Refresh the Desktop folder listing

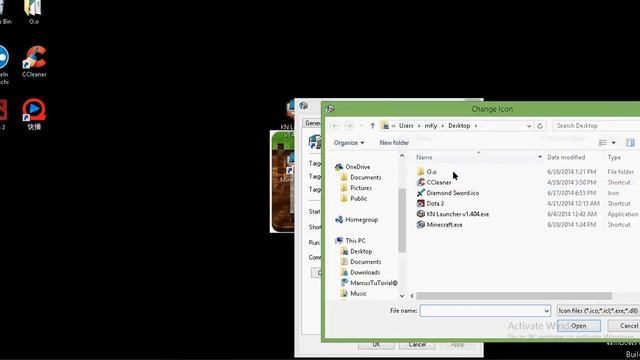(540, 126)
